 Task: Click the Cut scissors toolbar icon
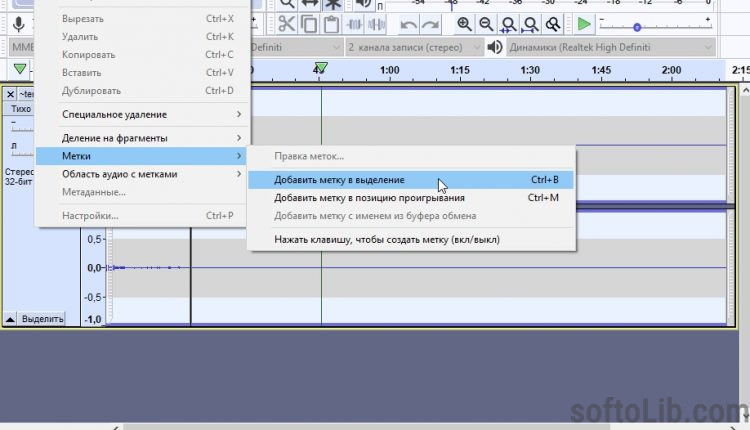[286, 24]
